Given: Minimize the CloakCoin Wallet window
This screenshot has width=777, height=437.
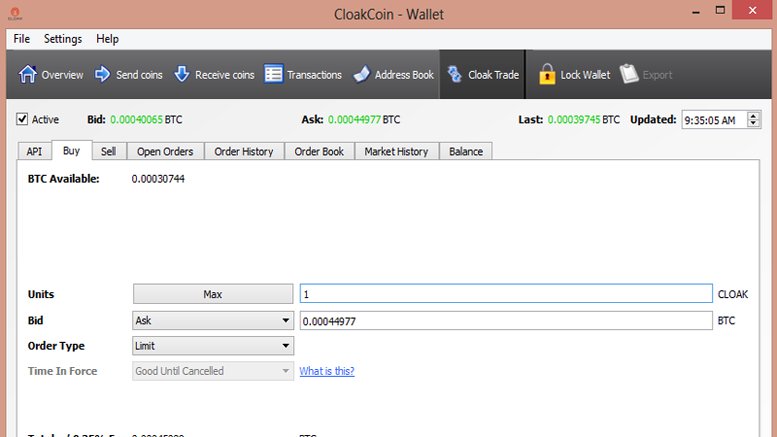Looking at the screenshot, I should point(696,10).
